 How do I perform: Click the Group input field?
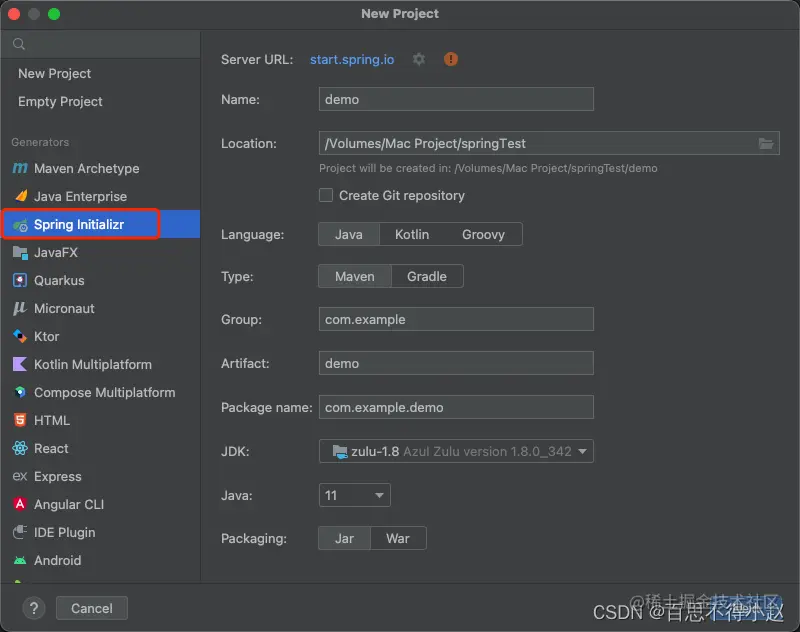tap(456, 319)
